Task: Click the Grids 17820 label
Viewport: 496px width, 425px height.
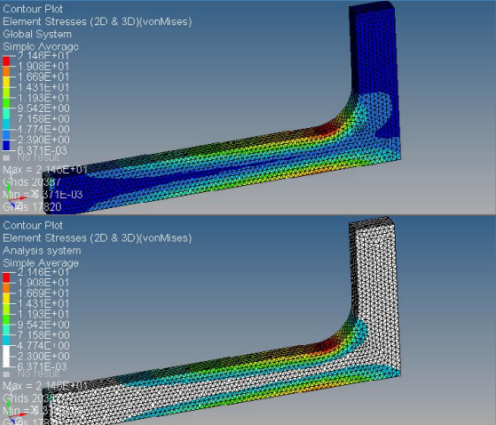Action: (32, 207)
